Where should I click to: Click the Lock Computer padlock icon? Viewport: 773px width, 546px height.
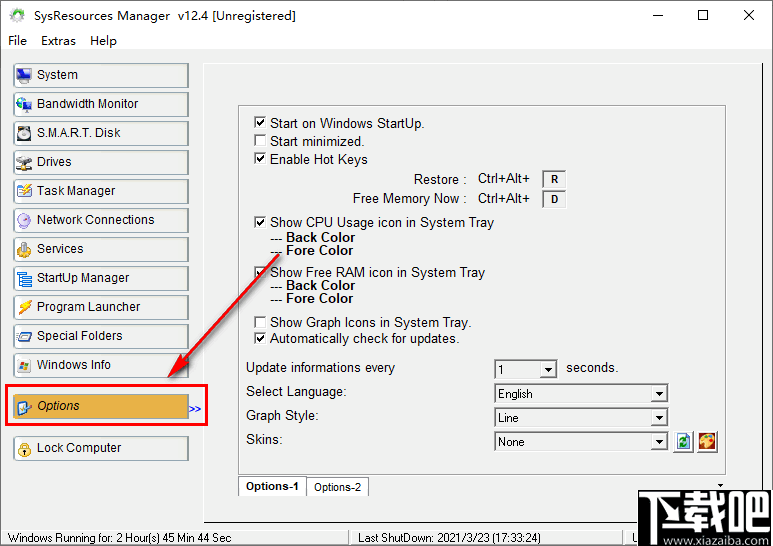tap(24, 448)
